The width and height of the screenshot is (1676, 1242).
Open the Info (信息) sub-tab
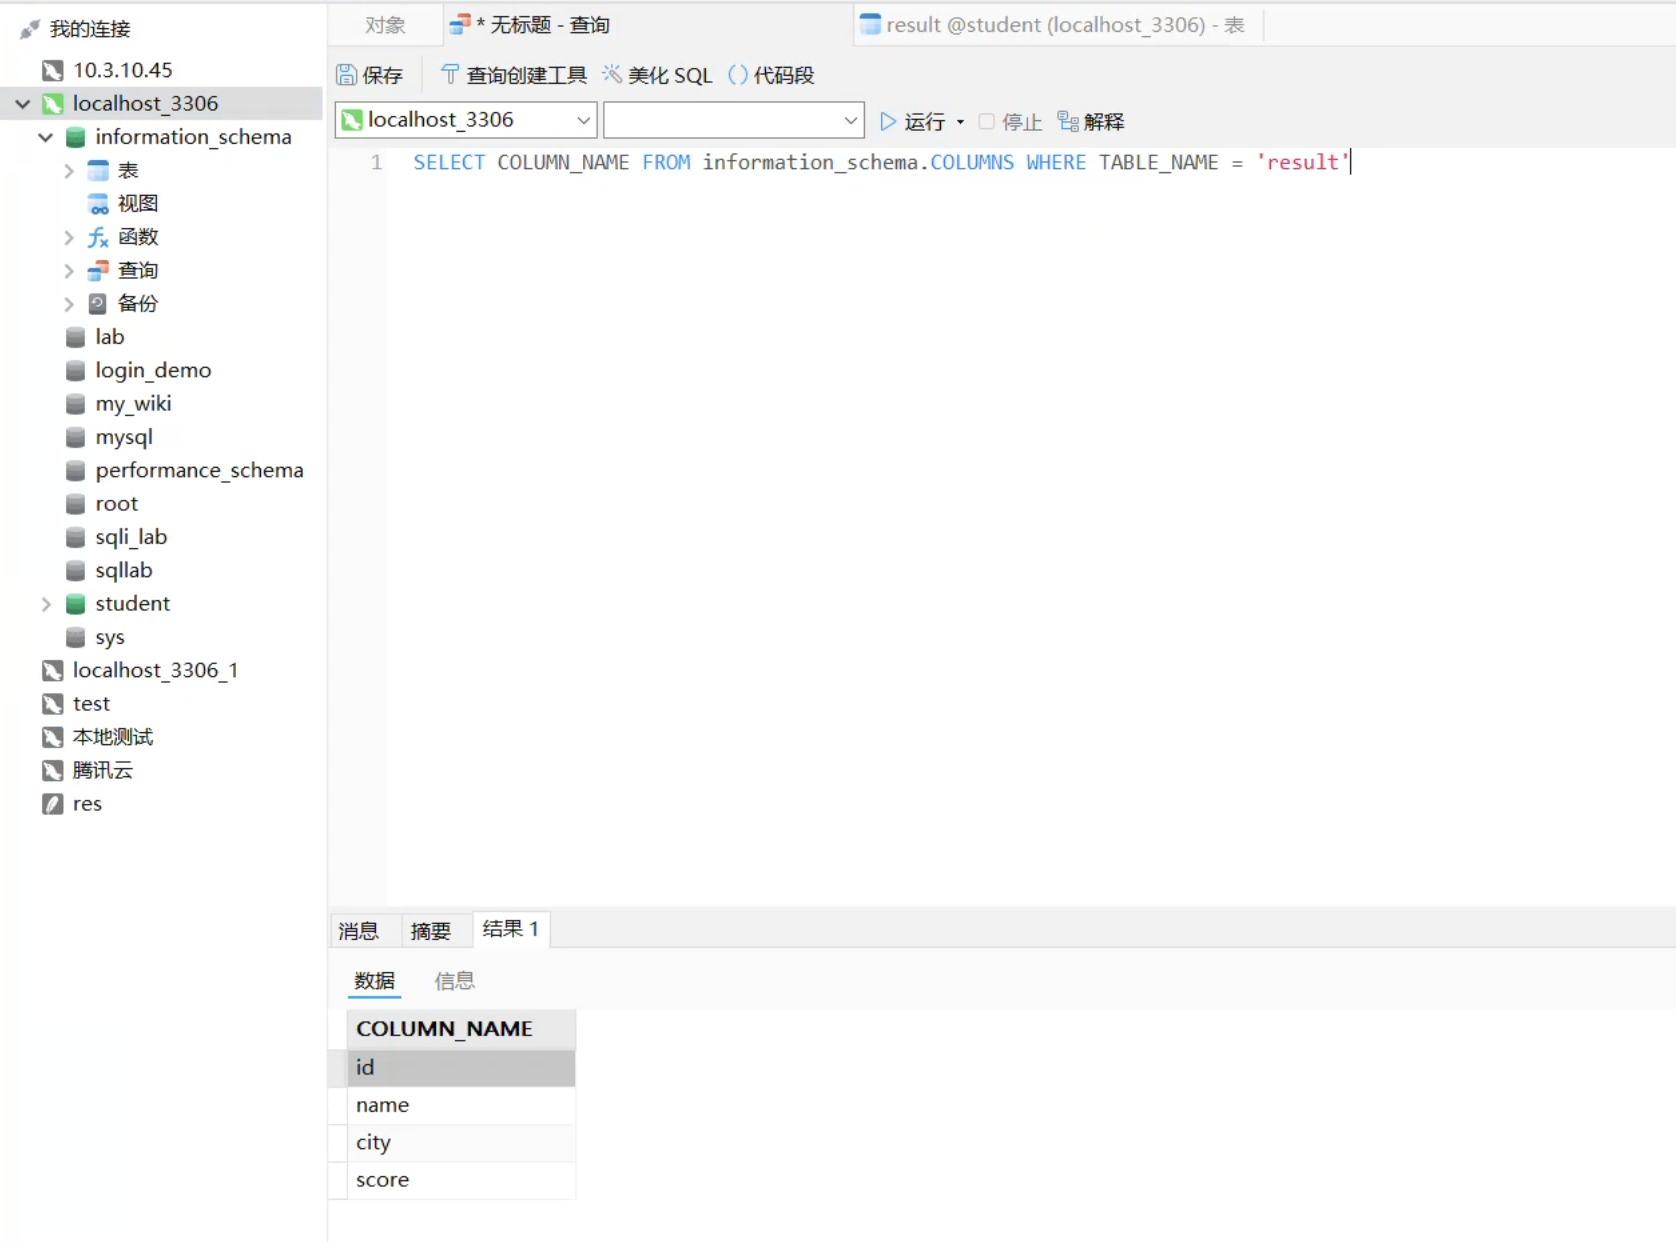point(454,981)
